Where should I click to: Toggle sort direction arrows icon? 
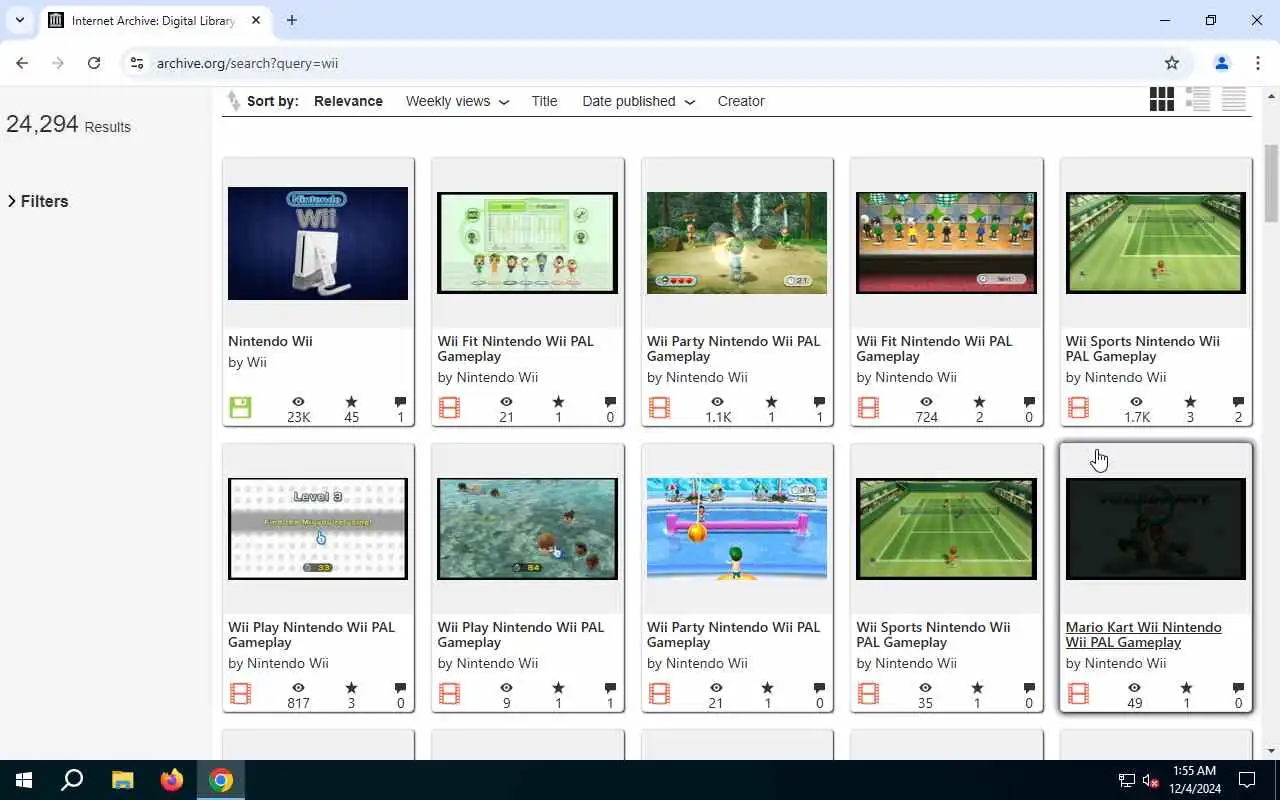(x=233, y=101)
